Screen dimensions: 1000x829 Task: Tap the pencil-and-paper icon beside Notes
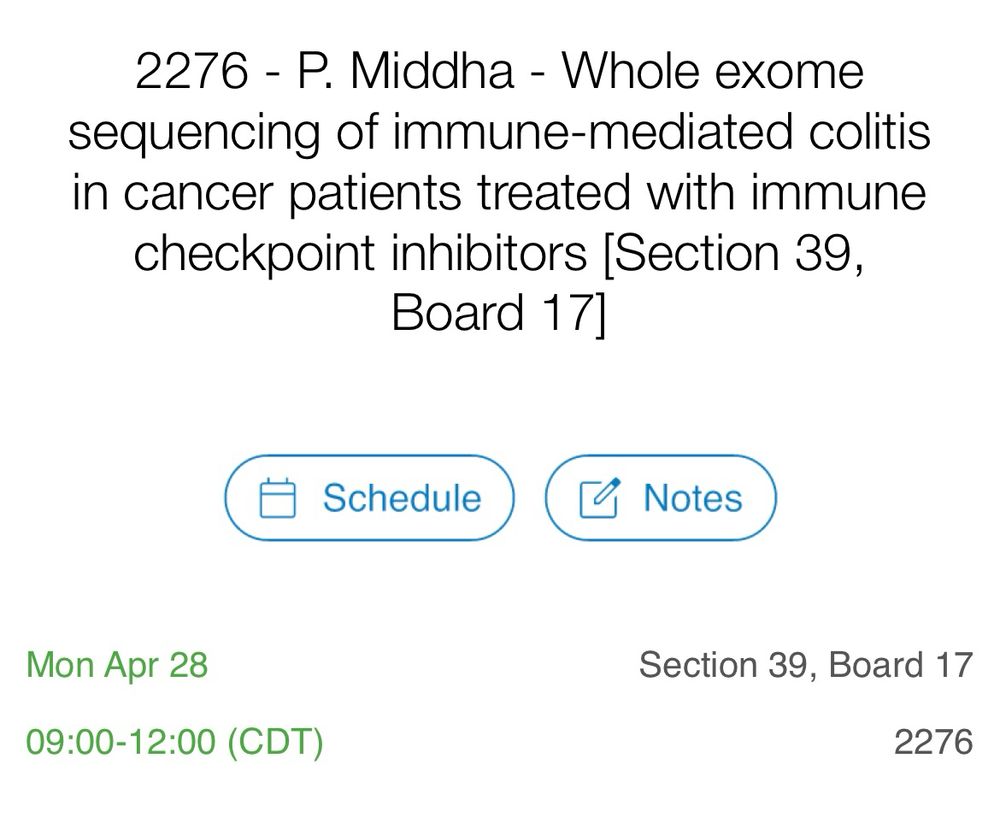click(599, 497)
